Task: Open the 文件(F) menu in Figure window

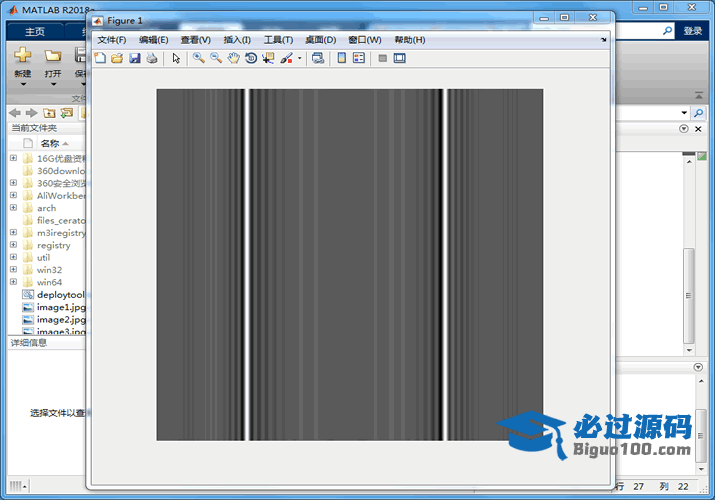Action: click(111, 40)
